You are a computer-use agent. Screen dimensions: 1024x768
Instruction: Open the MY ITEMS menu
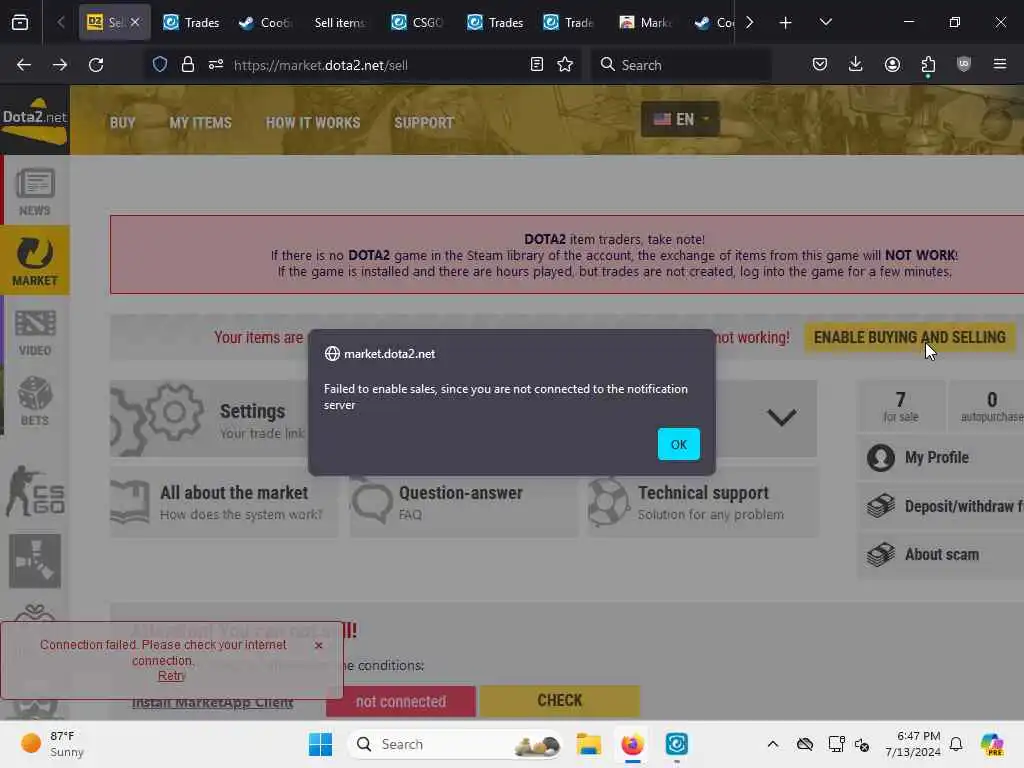(200, 122)
